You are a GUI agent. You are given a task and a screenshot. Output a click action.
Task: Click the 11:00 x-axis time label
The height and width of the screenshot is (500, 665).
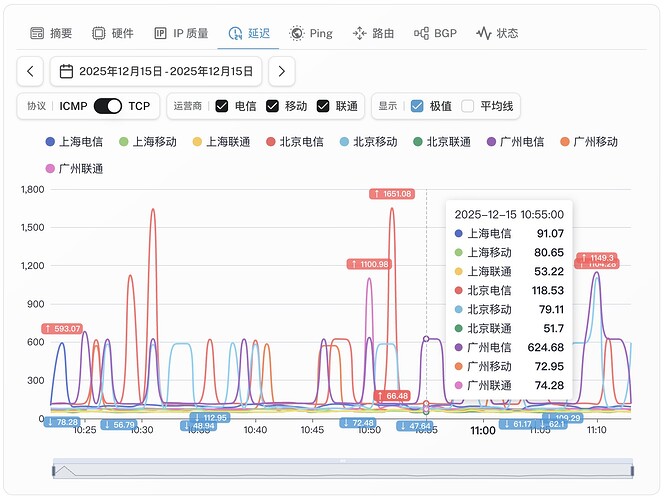pos(483,430)
